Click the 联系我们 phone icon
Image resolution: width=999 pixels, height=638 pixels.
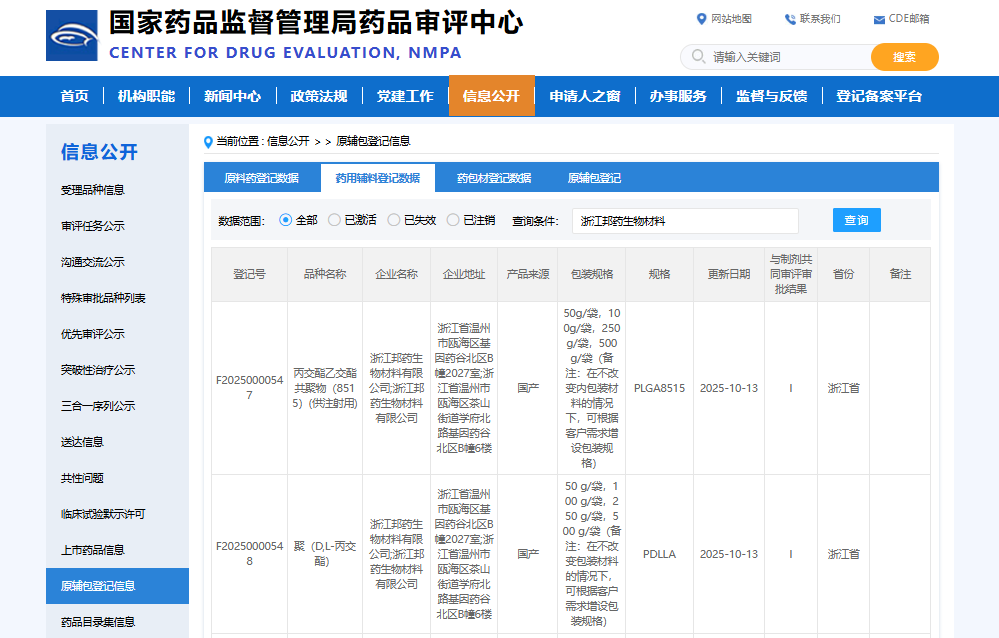click(790, 19)
